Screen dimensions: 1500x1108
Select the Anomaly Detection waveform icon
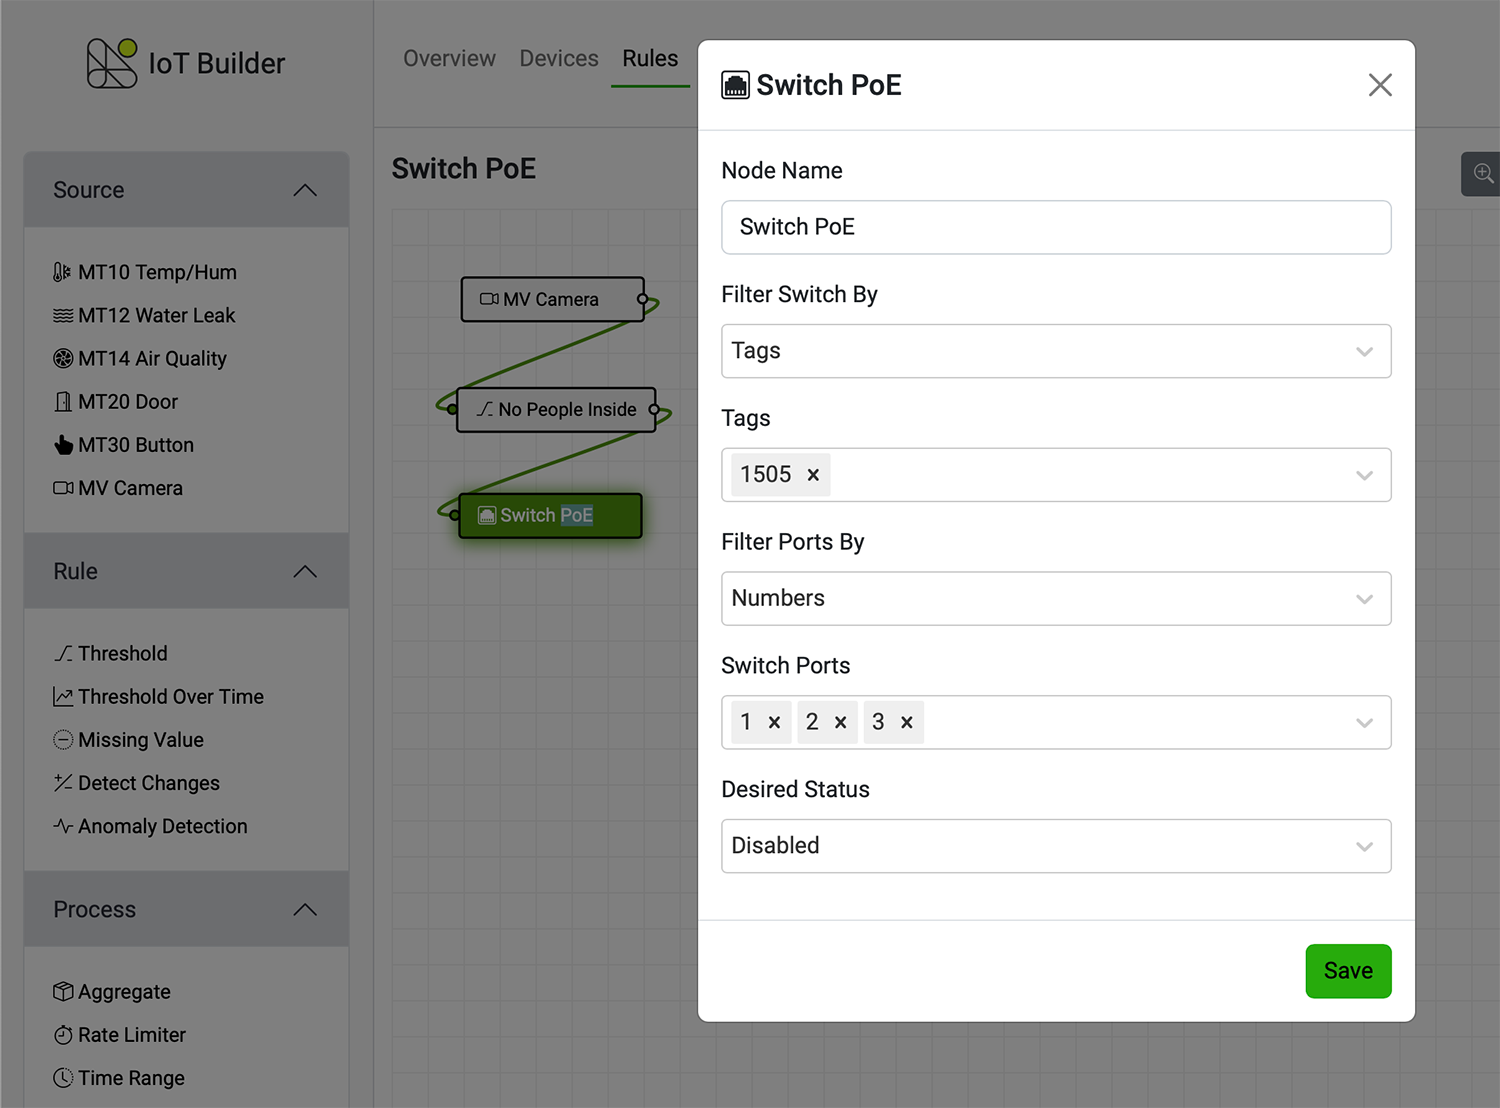click(62, 826)
